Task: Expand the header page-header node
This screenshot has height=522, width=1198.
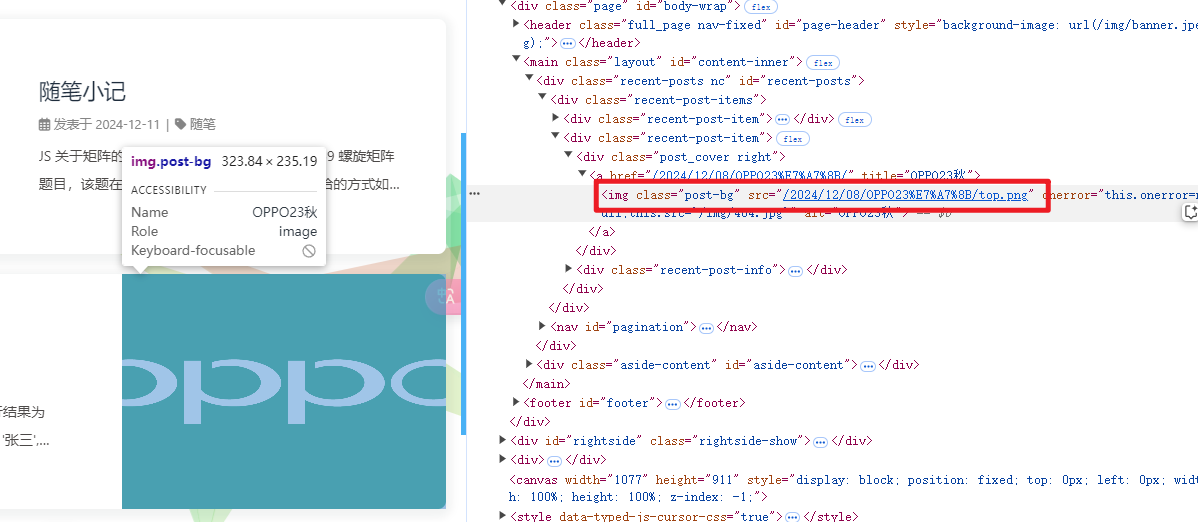Action: click(x=516, y=24)
